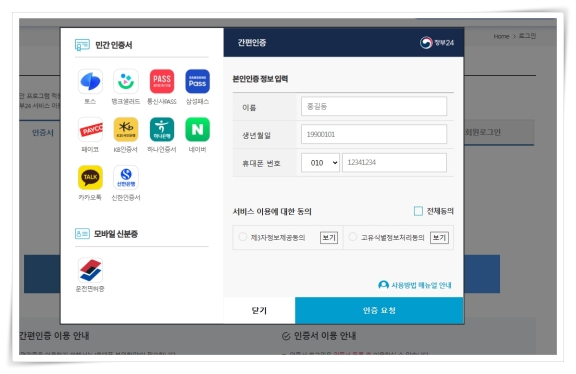Select the red PASS (통신사PASS) icon

click(x=162, y=81)
